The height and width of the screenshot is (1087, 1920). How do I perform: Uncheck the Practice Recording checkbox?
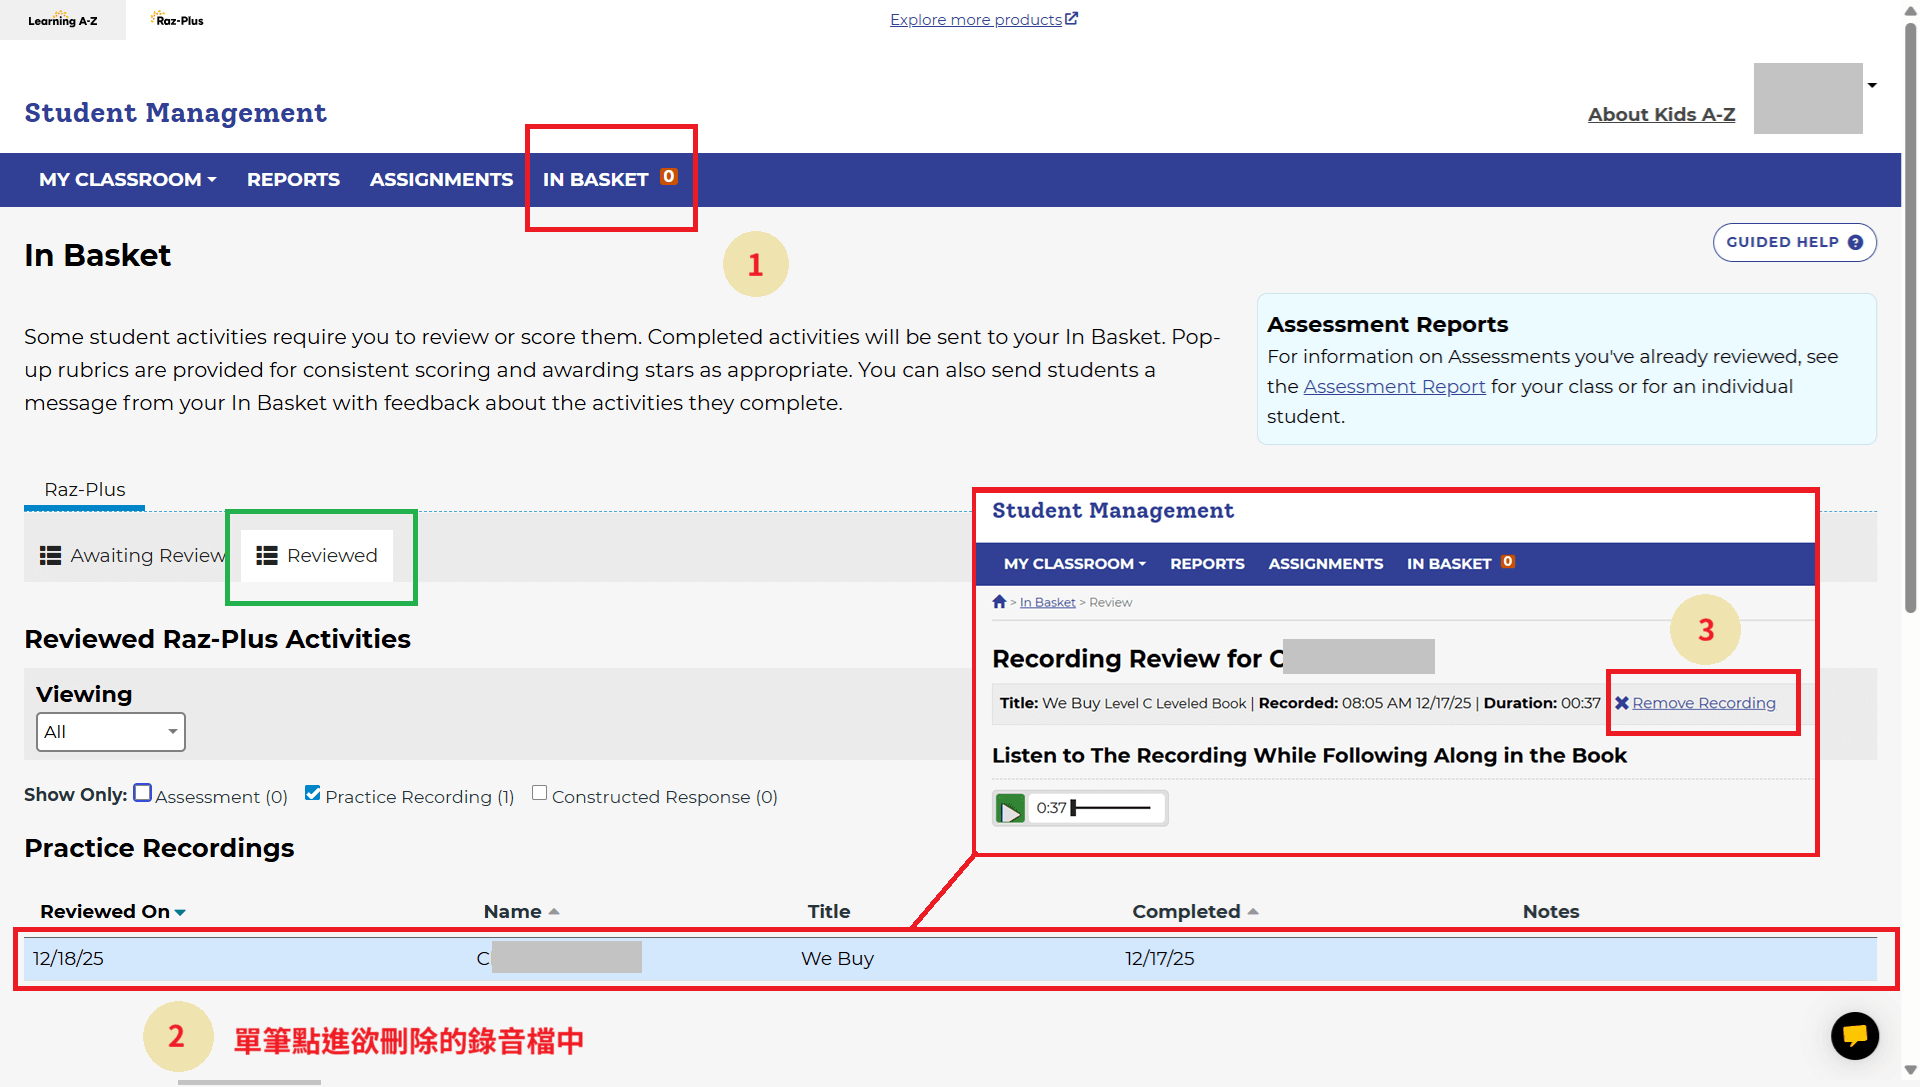pyautogui.click(x=313, y=794)
